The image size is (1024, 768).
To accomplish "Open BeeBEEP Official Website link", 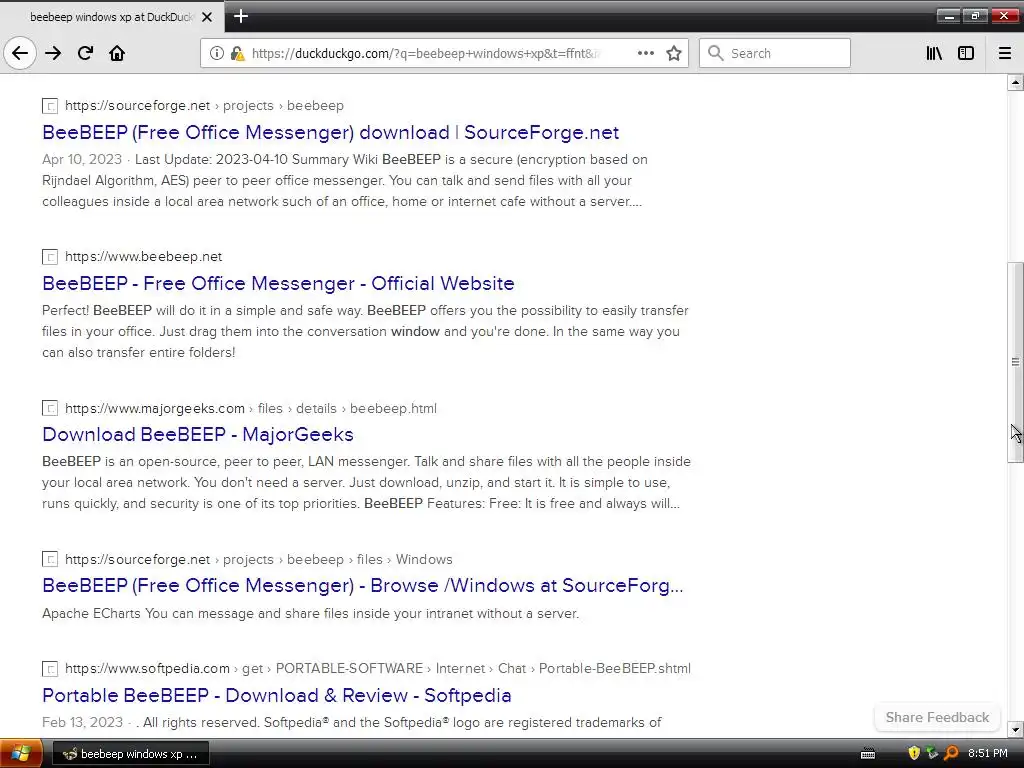I will click(278, 283).
